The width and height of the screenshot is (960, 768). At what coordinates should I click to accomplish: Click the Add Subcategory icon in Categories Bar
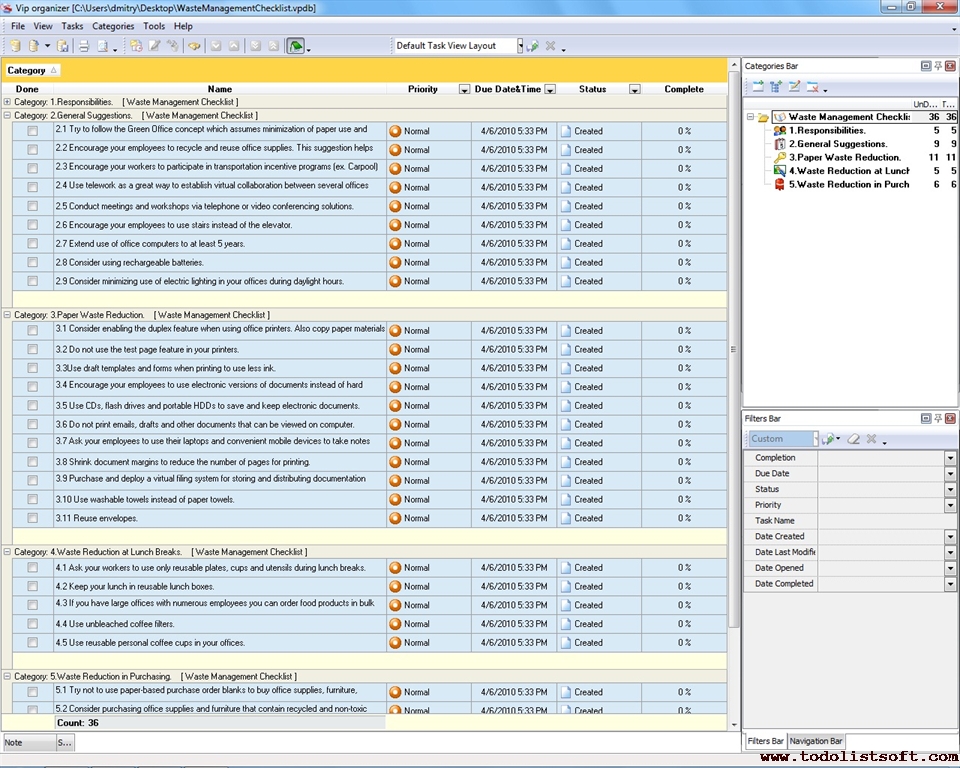[x=775, y=87]
